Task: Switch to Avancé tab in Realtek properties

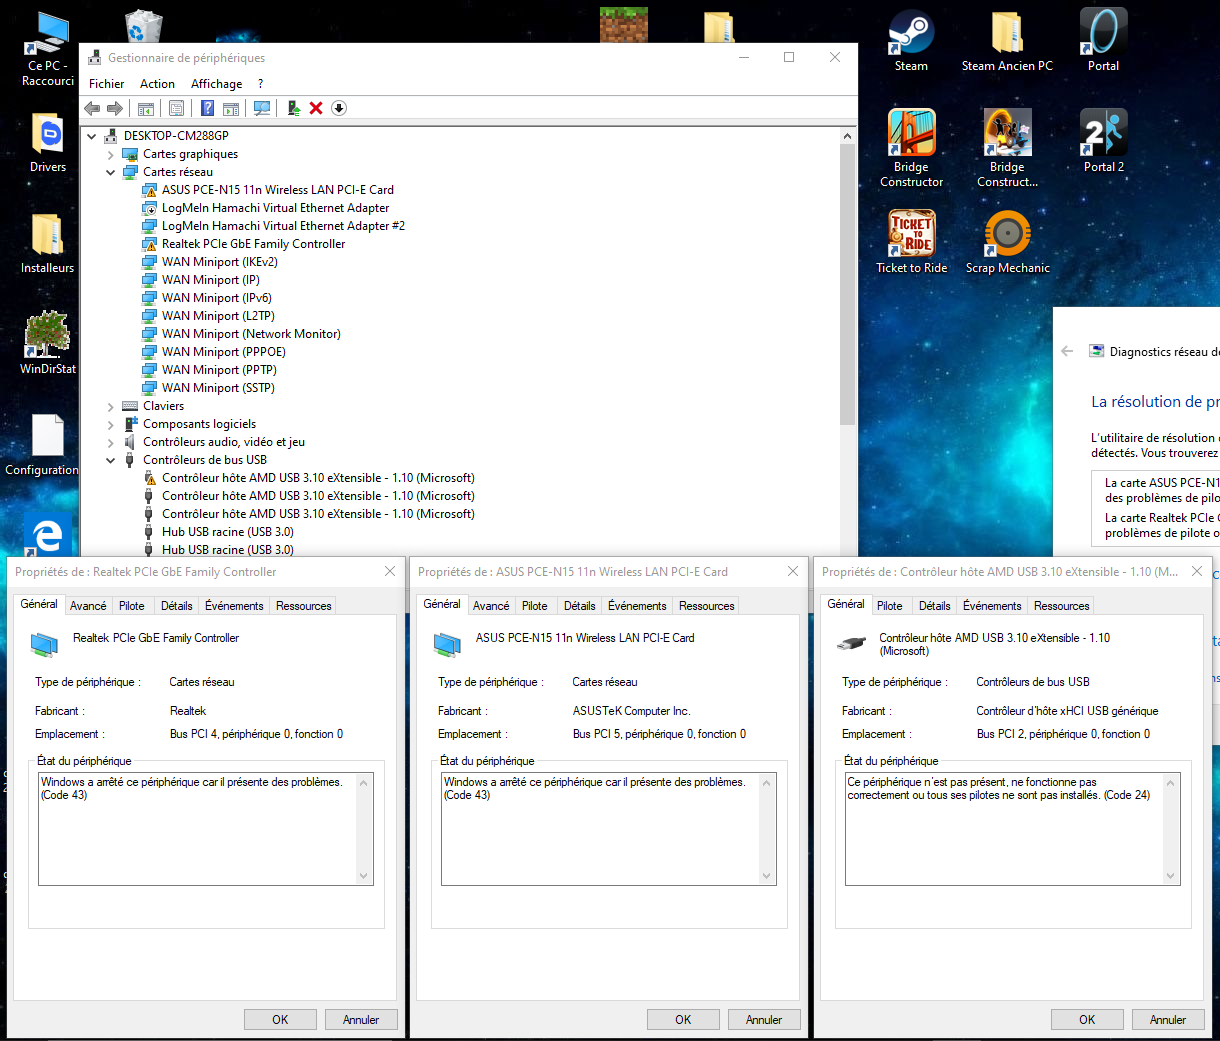Action: point(88,606)
